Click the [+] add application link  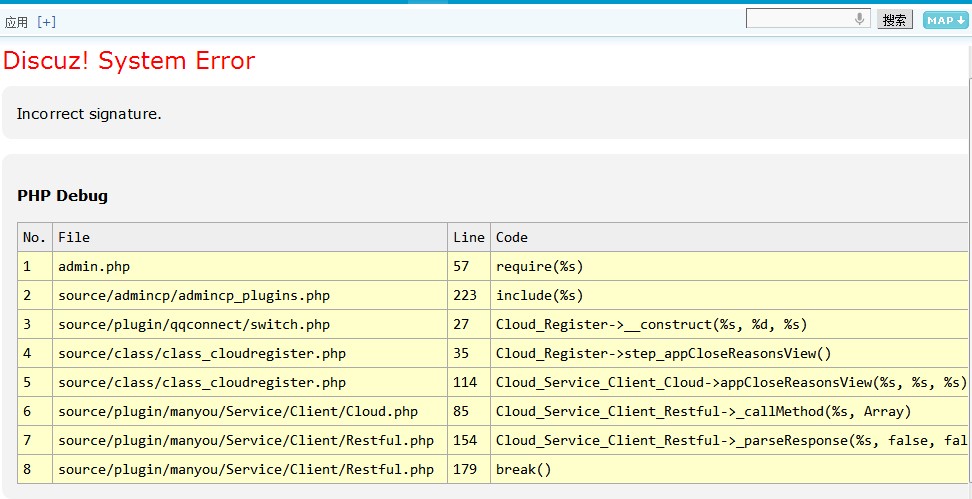click(x=46, y=22)
